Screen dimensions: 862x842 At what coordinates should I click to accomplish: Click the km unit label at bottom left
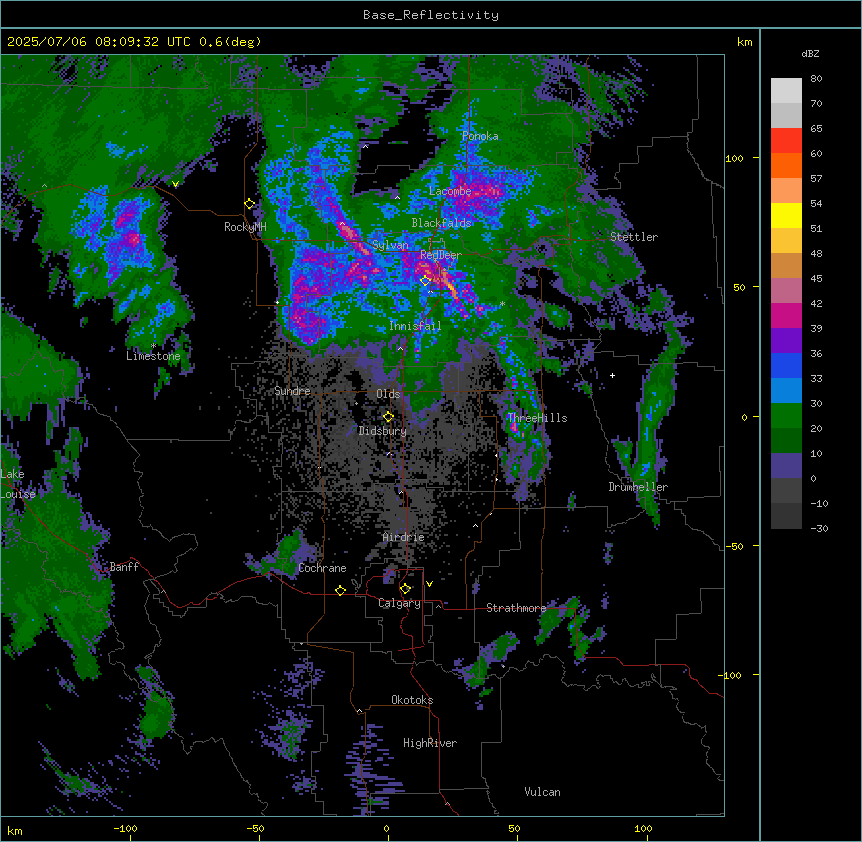15,830
